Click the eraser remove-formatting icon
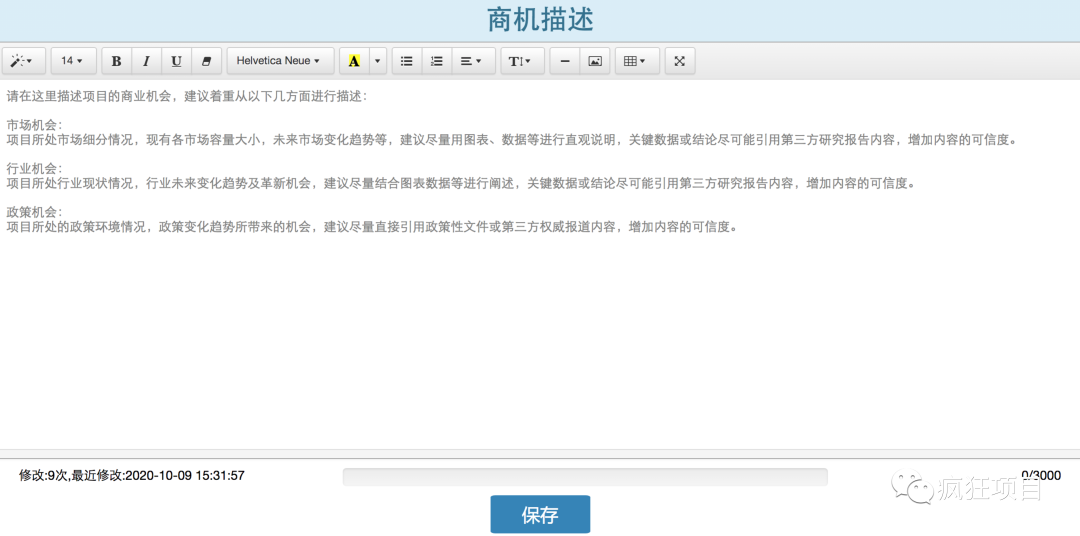This screenshot has width=1080, height=536. point(206,61)
